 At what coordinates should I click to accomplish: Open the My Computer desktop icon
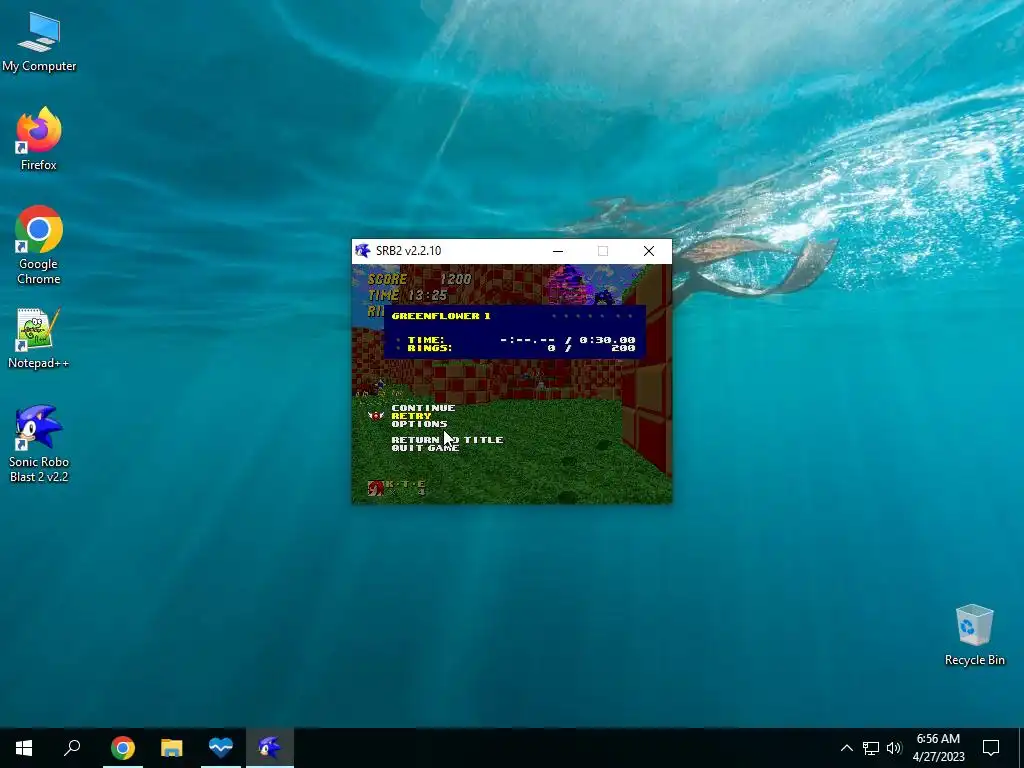39,42
